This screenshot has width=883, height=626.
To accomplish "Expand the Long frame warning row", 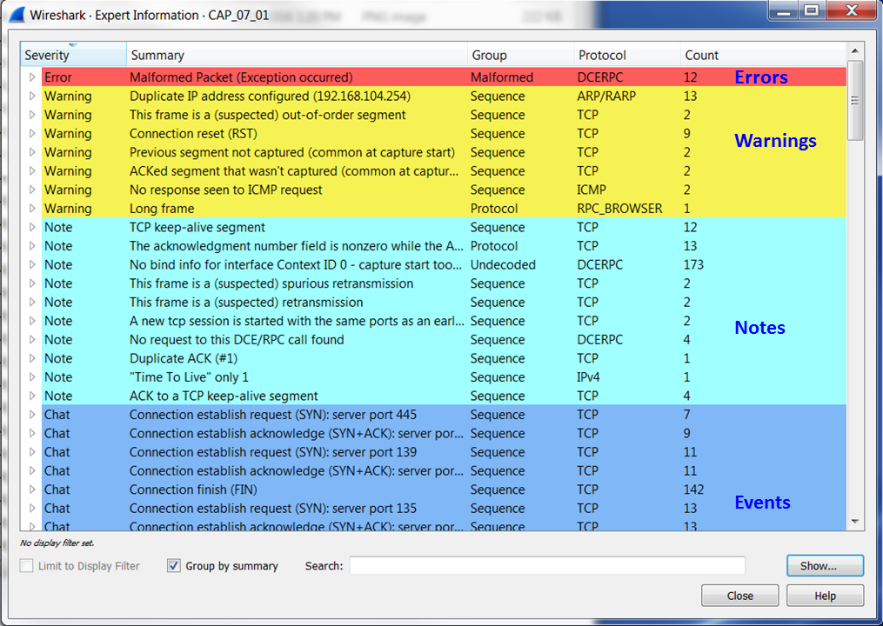I will click(x=32, y=208).
